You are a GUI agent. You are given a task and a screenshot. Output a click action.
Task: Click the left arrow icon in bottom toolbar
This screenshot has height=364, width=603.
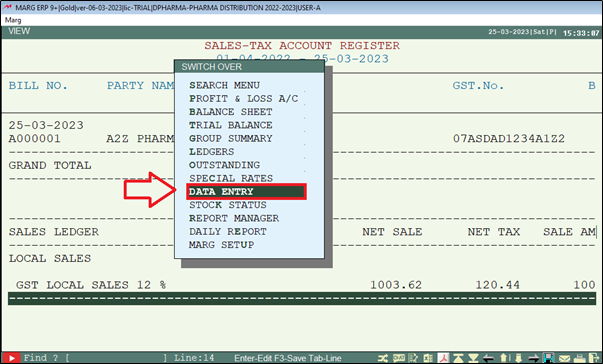488,358
